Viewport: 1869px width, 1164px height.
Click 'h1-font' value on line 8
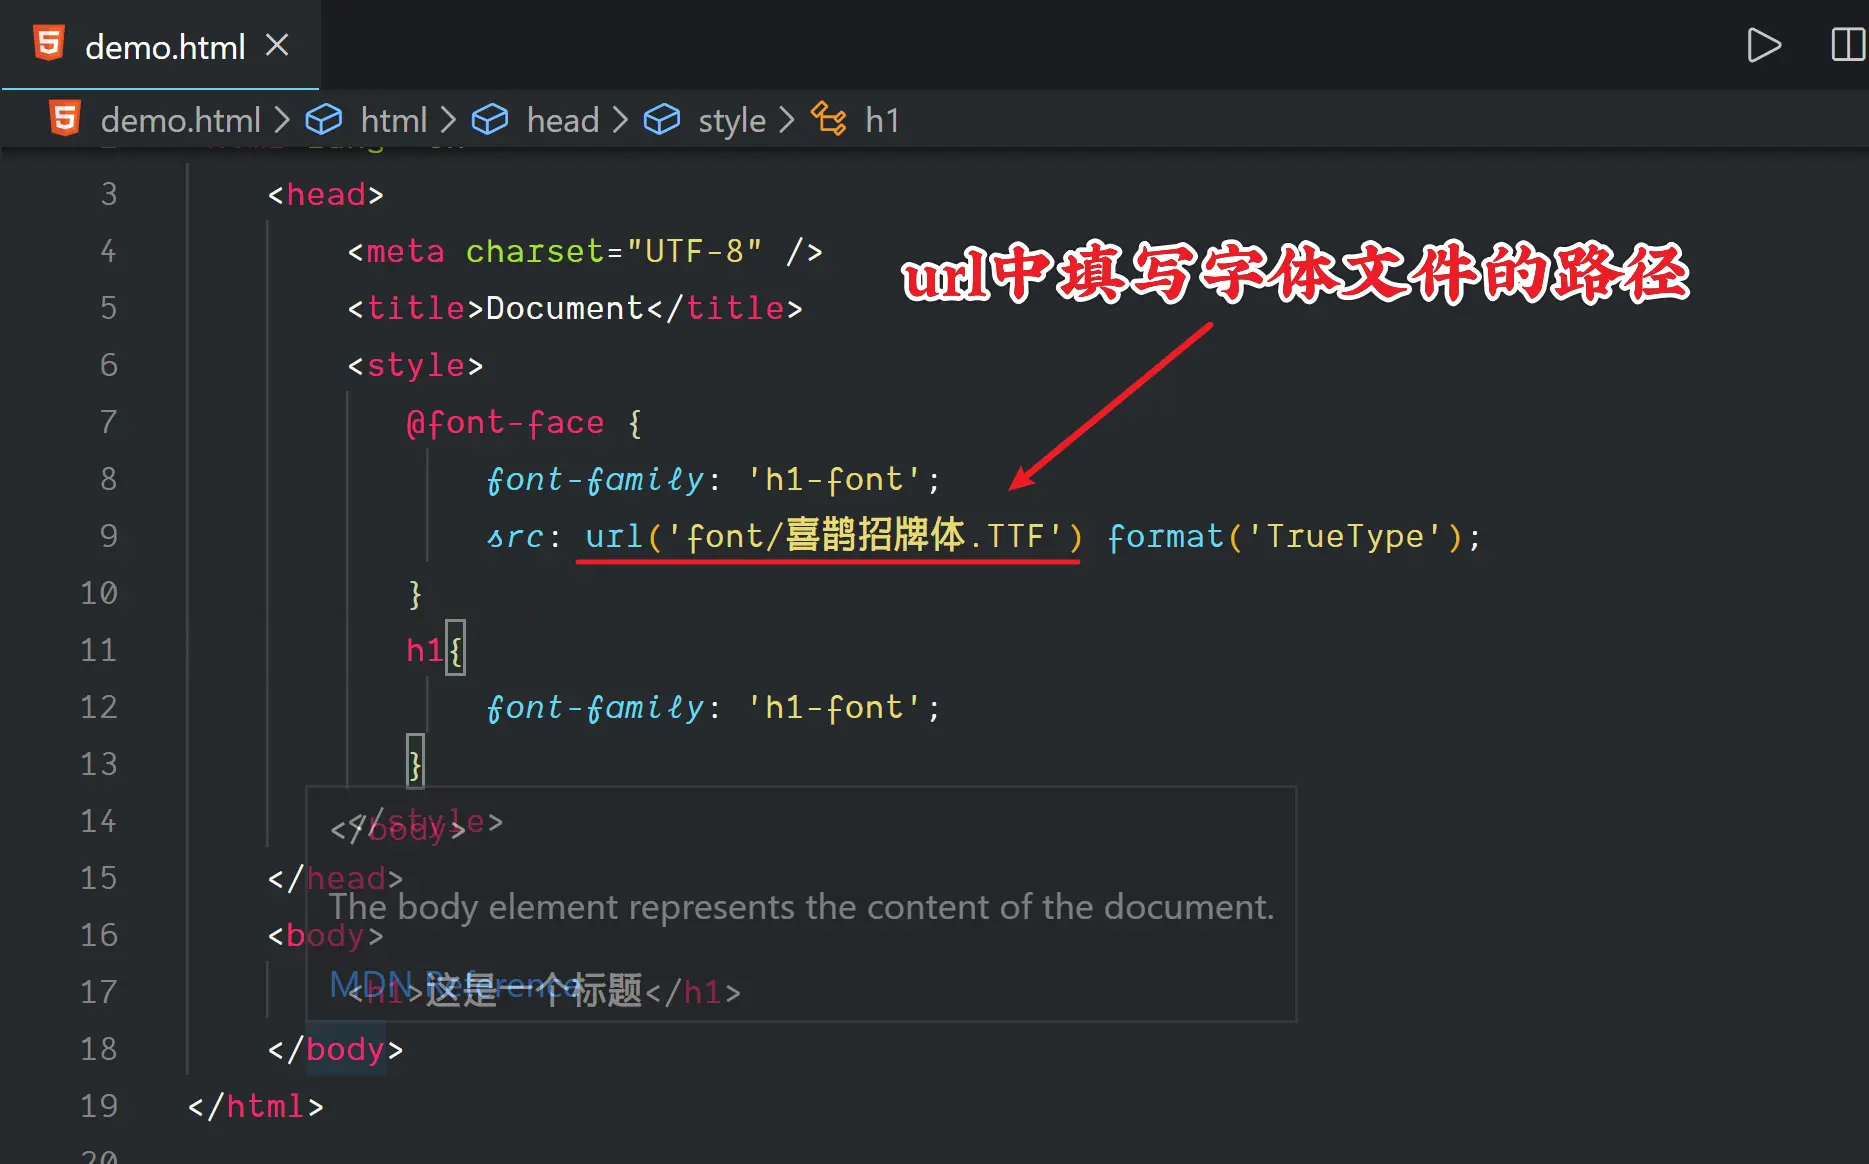click(x=834, y=480)
